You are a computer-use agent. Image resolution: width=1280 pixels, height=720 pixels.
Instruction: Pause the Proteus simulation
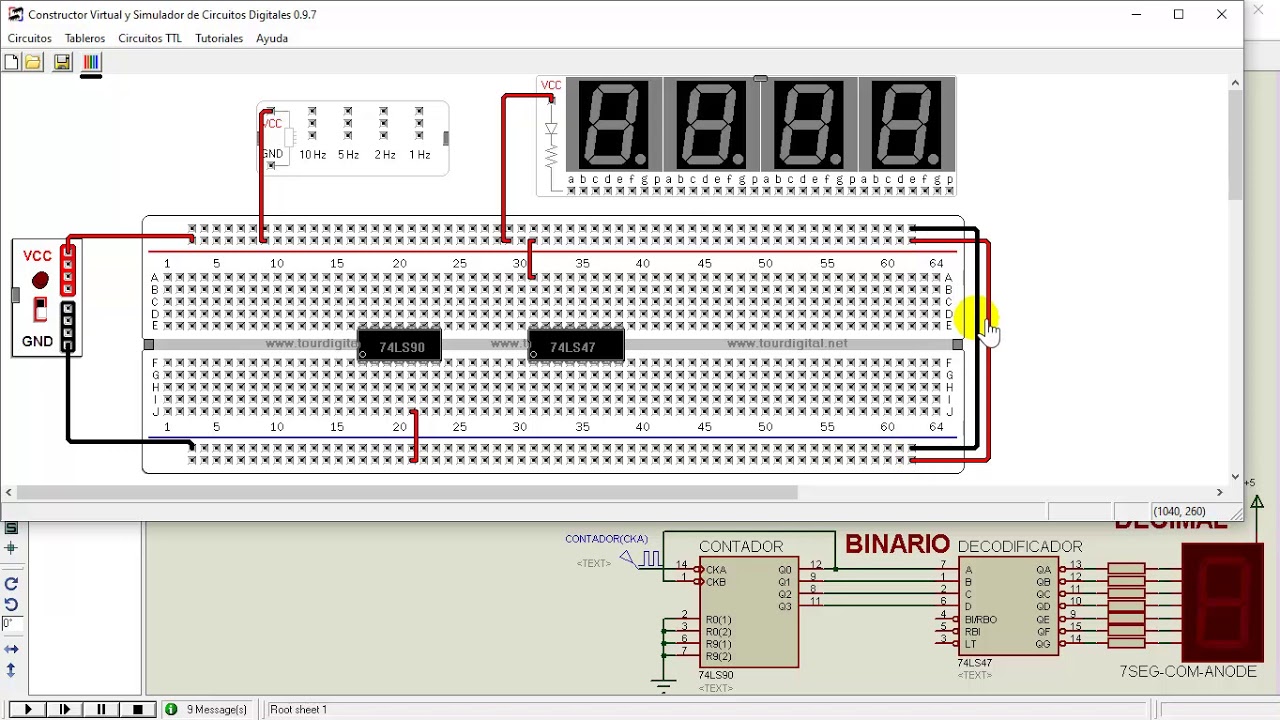101,709
